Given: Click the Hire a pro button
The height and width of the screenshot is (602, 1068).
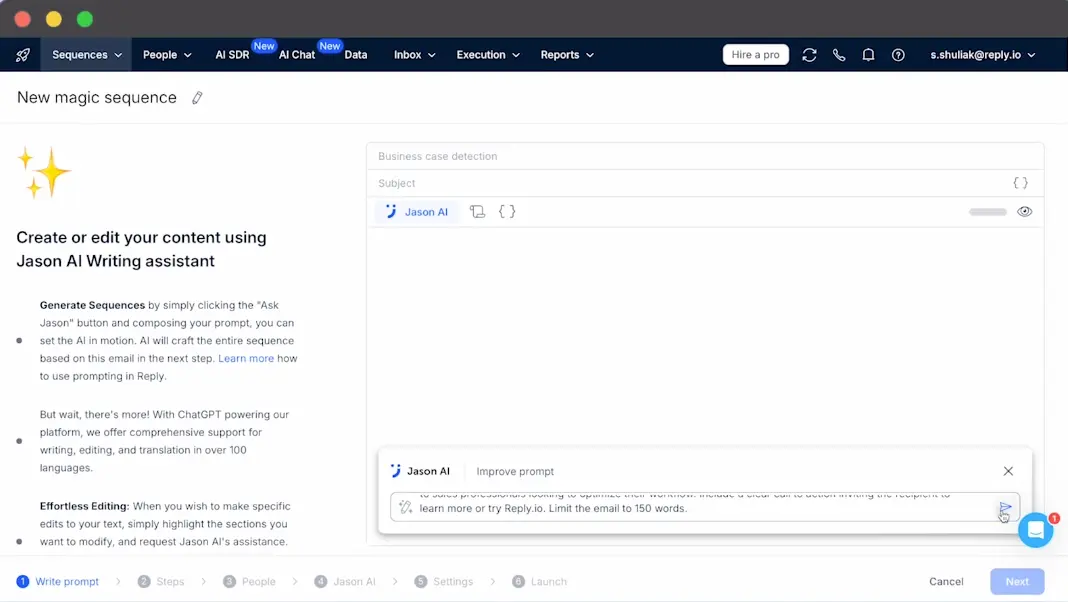Looking at the screenshot, I should [756, 54].
